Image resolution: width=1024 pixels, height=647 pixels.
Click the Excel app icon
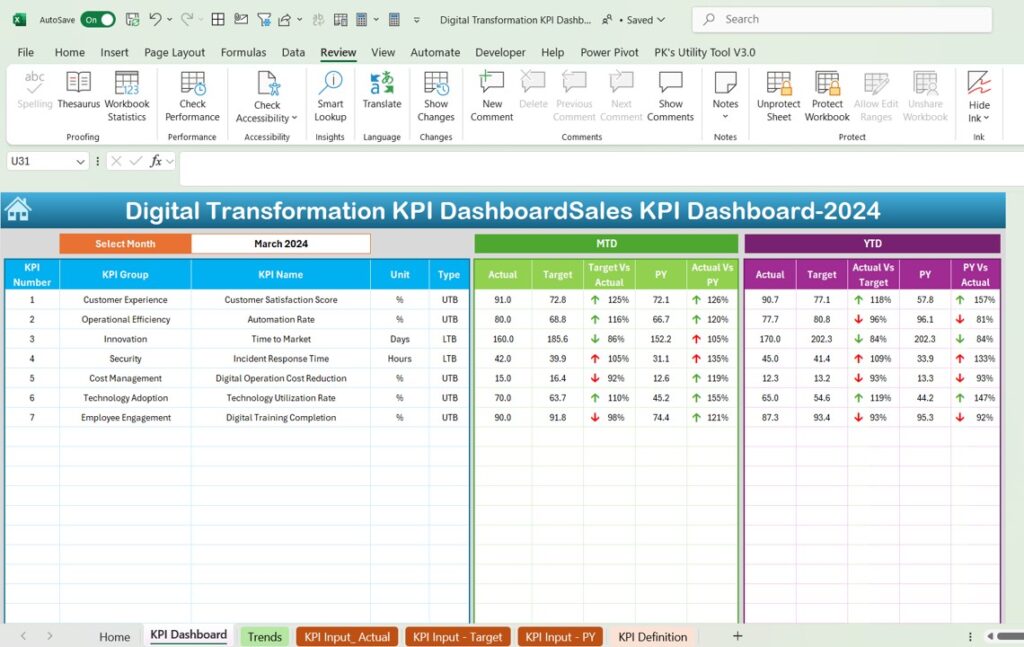click(x=19, y=20)
